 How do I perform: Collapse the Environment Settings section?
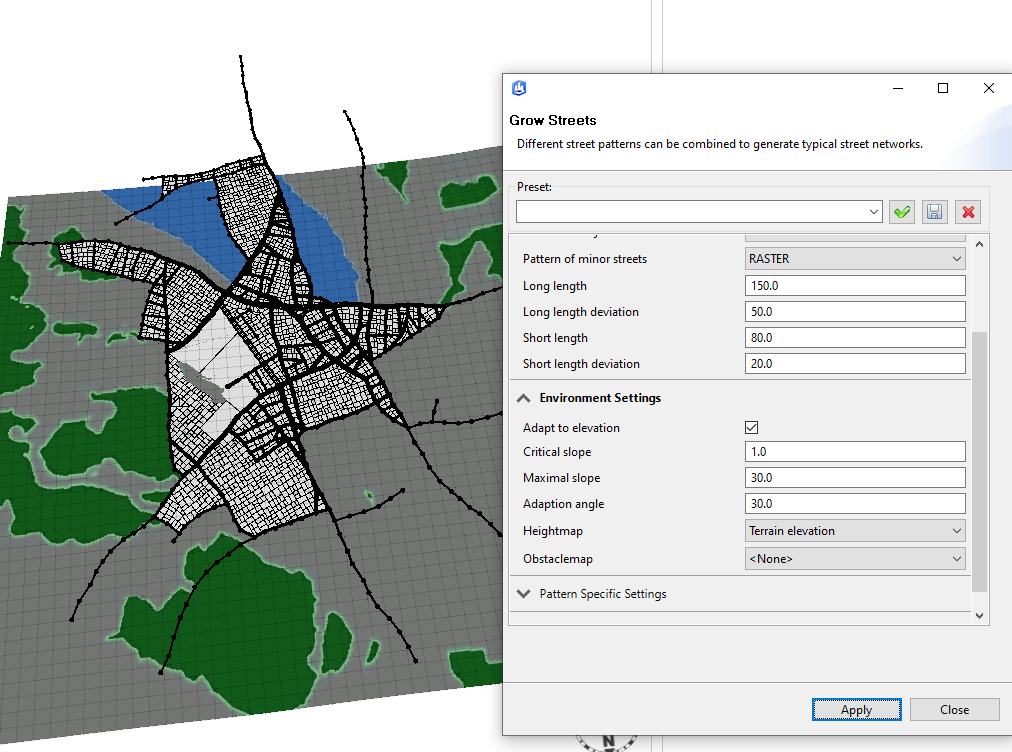pos(523,397)
